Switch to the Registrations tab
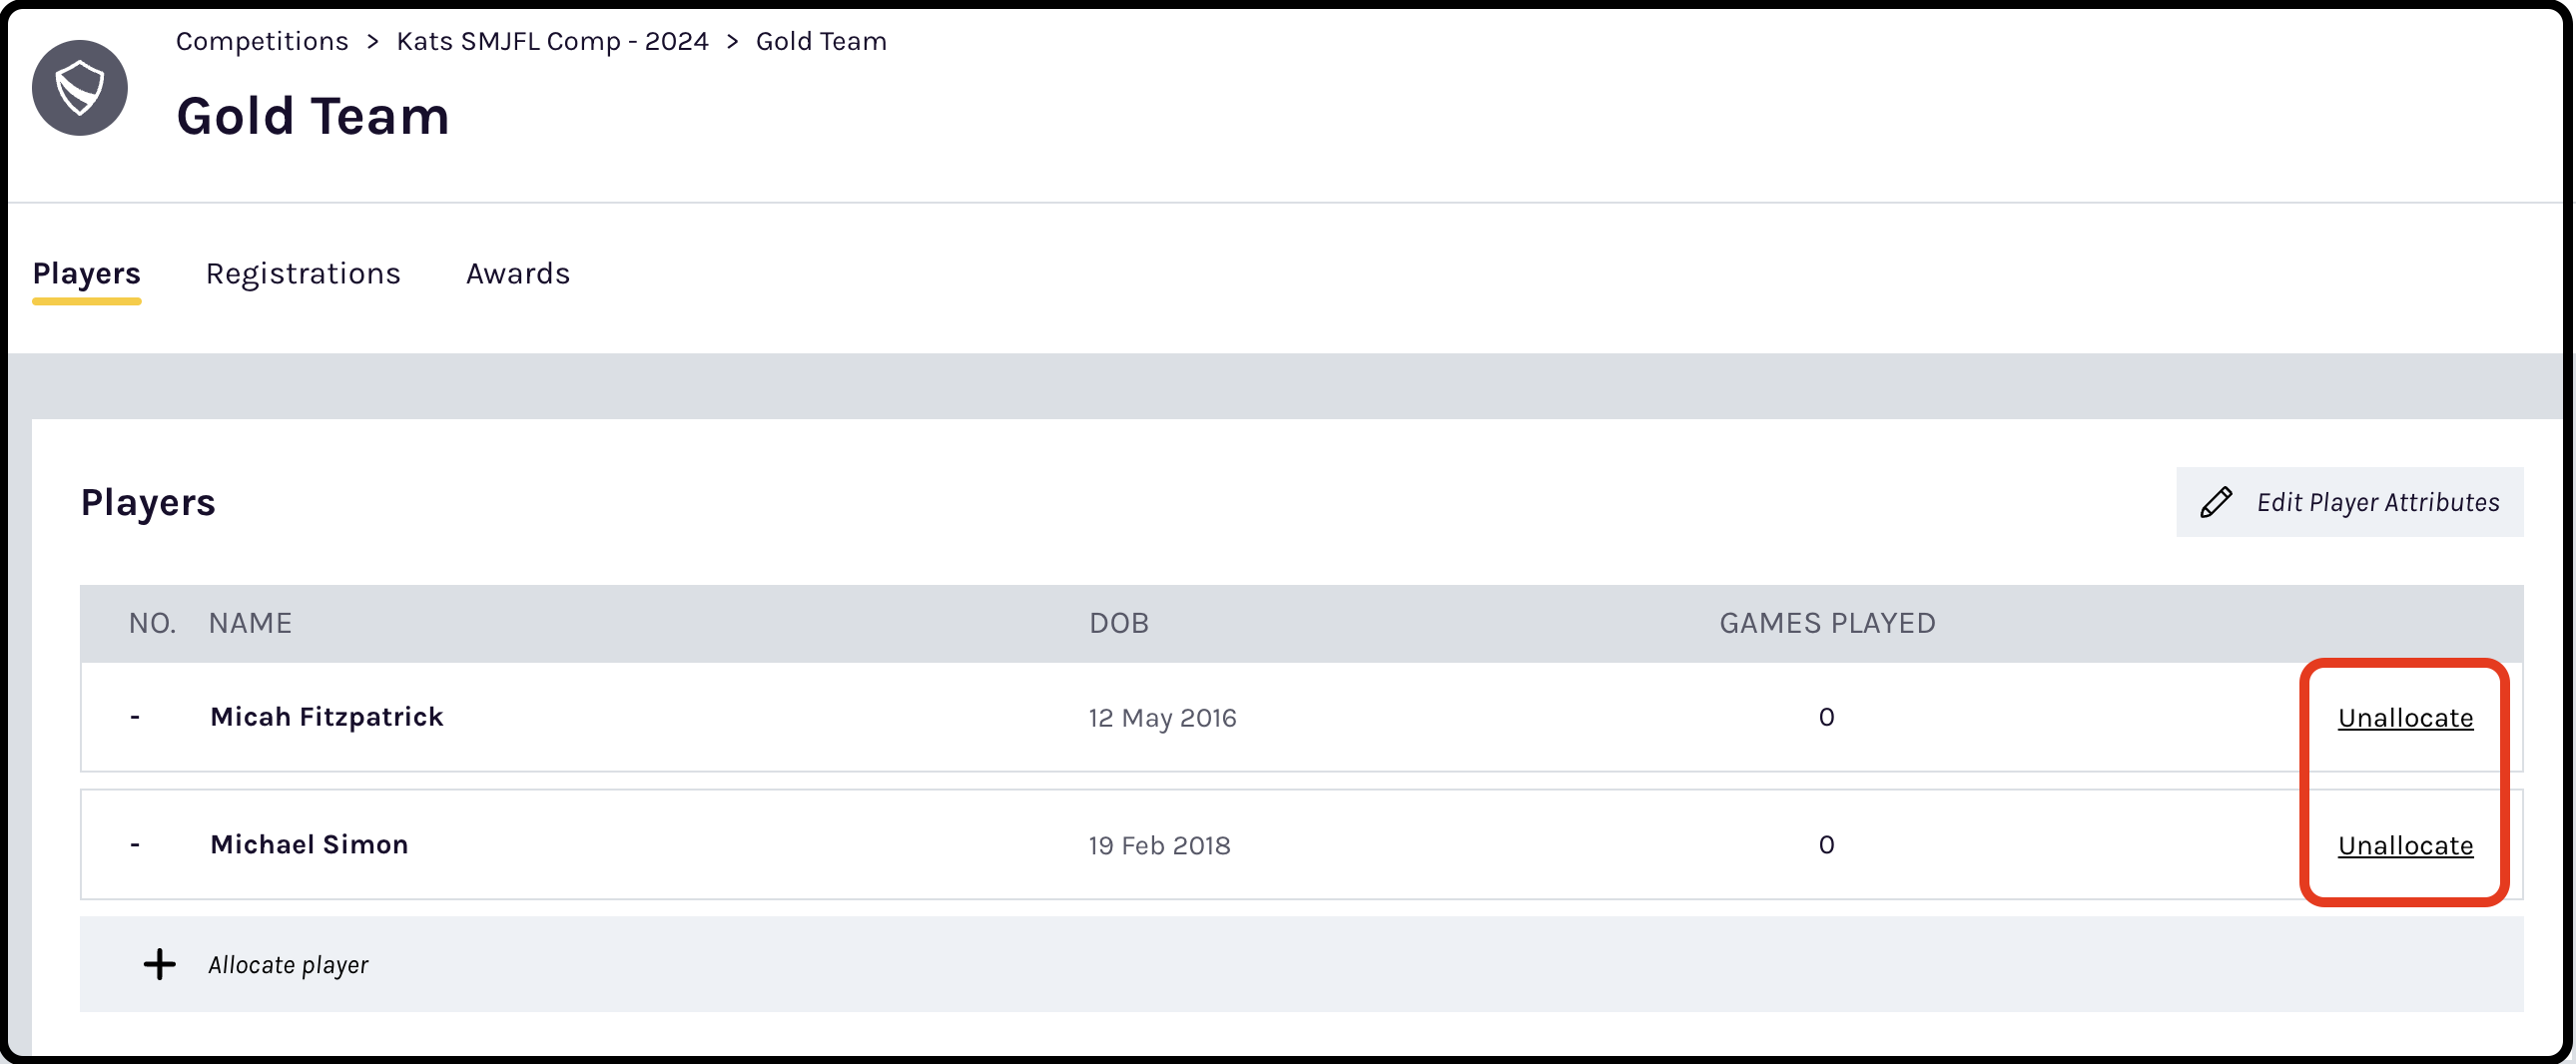This screenshot has height=1064, width=2576. pos(303,273)
